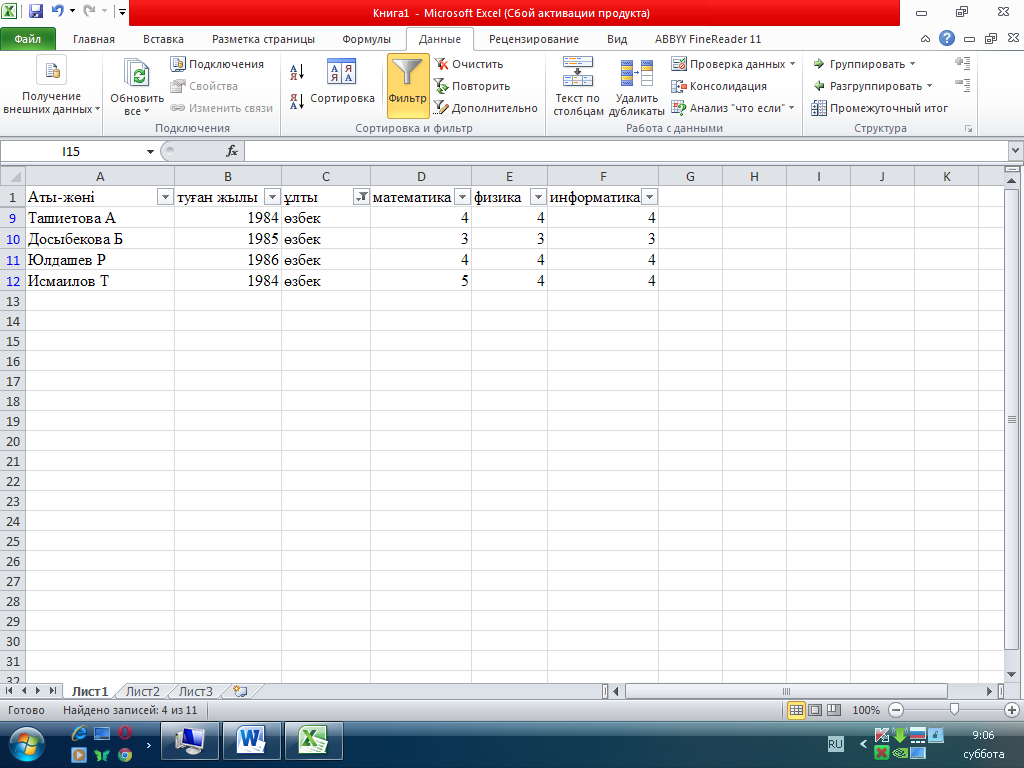This screenshot has width=1024, height=768.
Task: Switch to the Рецензирование tab
Action: click(x=534, y=39)
